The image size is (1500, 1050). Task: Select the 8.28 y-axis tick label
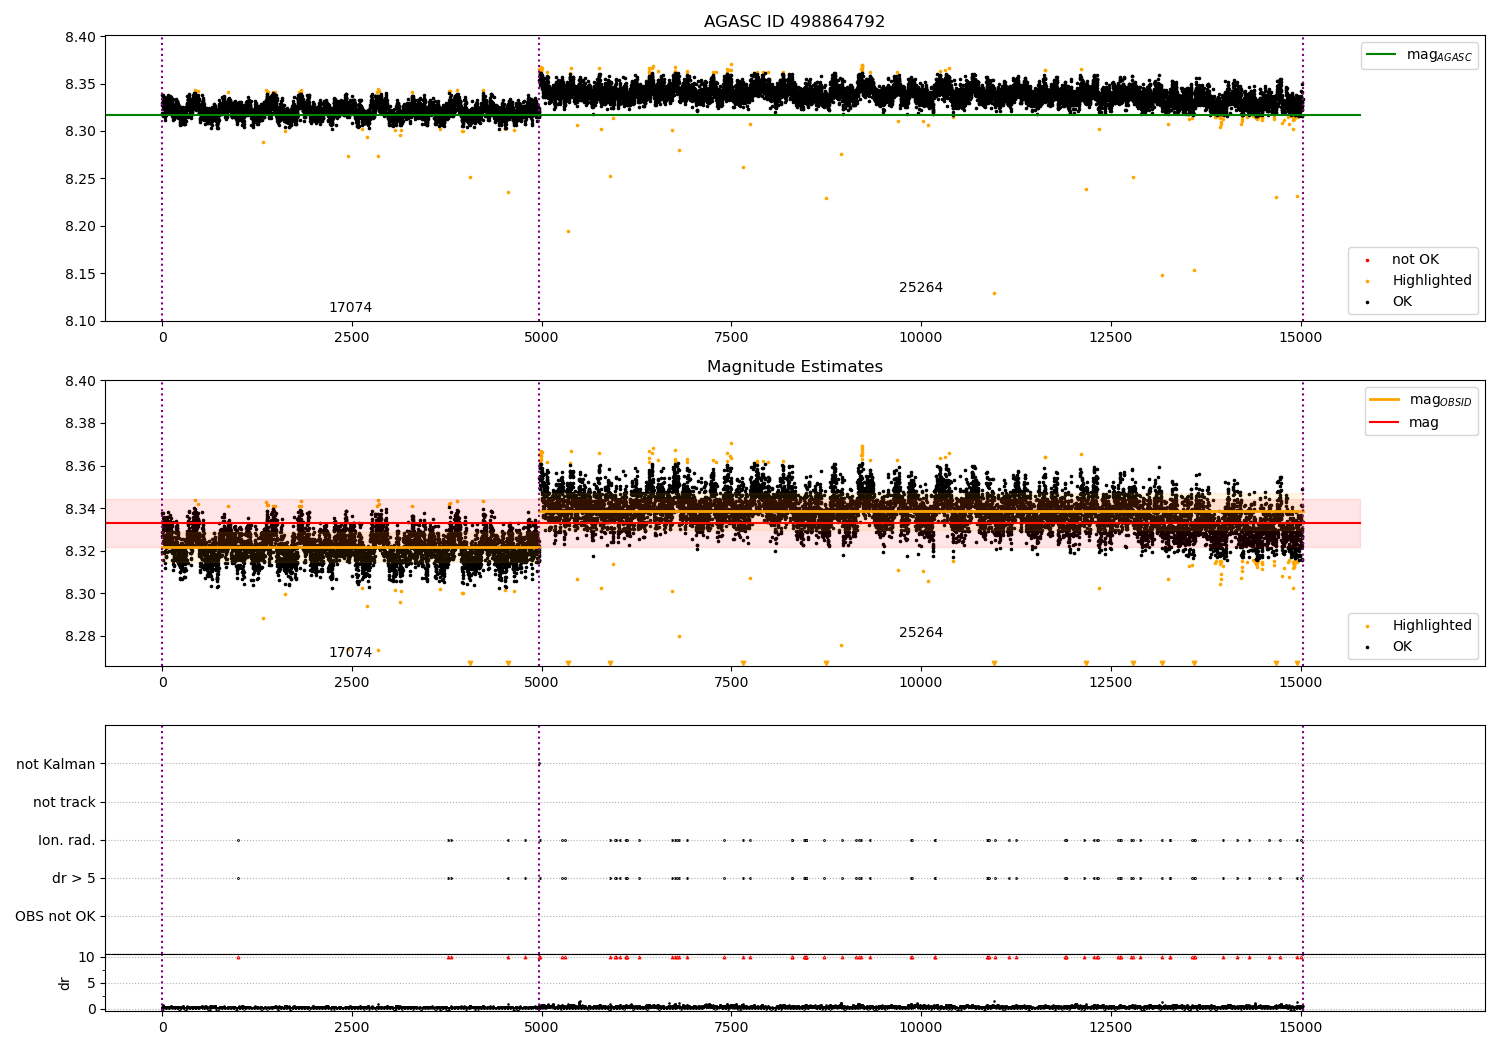(80, 637)
